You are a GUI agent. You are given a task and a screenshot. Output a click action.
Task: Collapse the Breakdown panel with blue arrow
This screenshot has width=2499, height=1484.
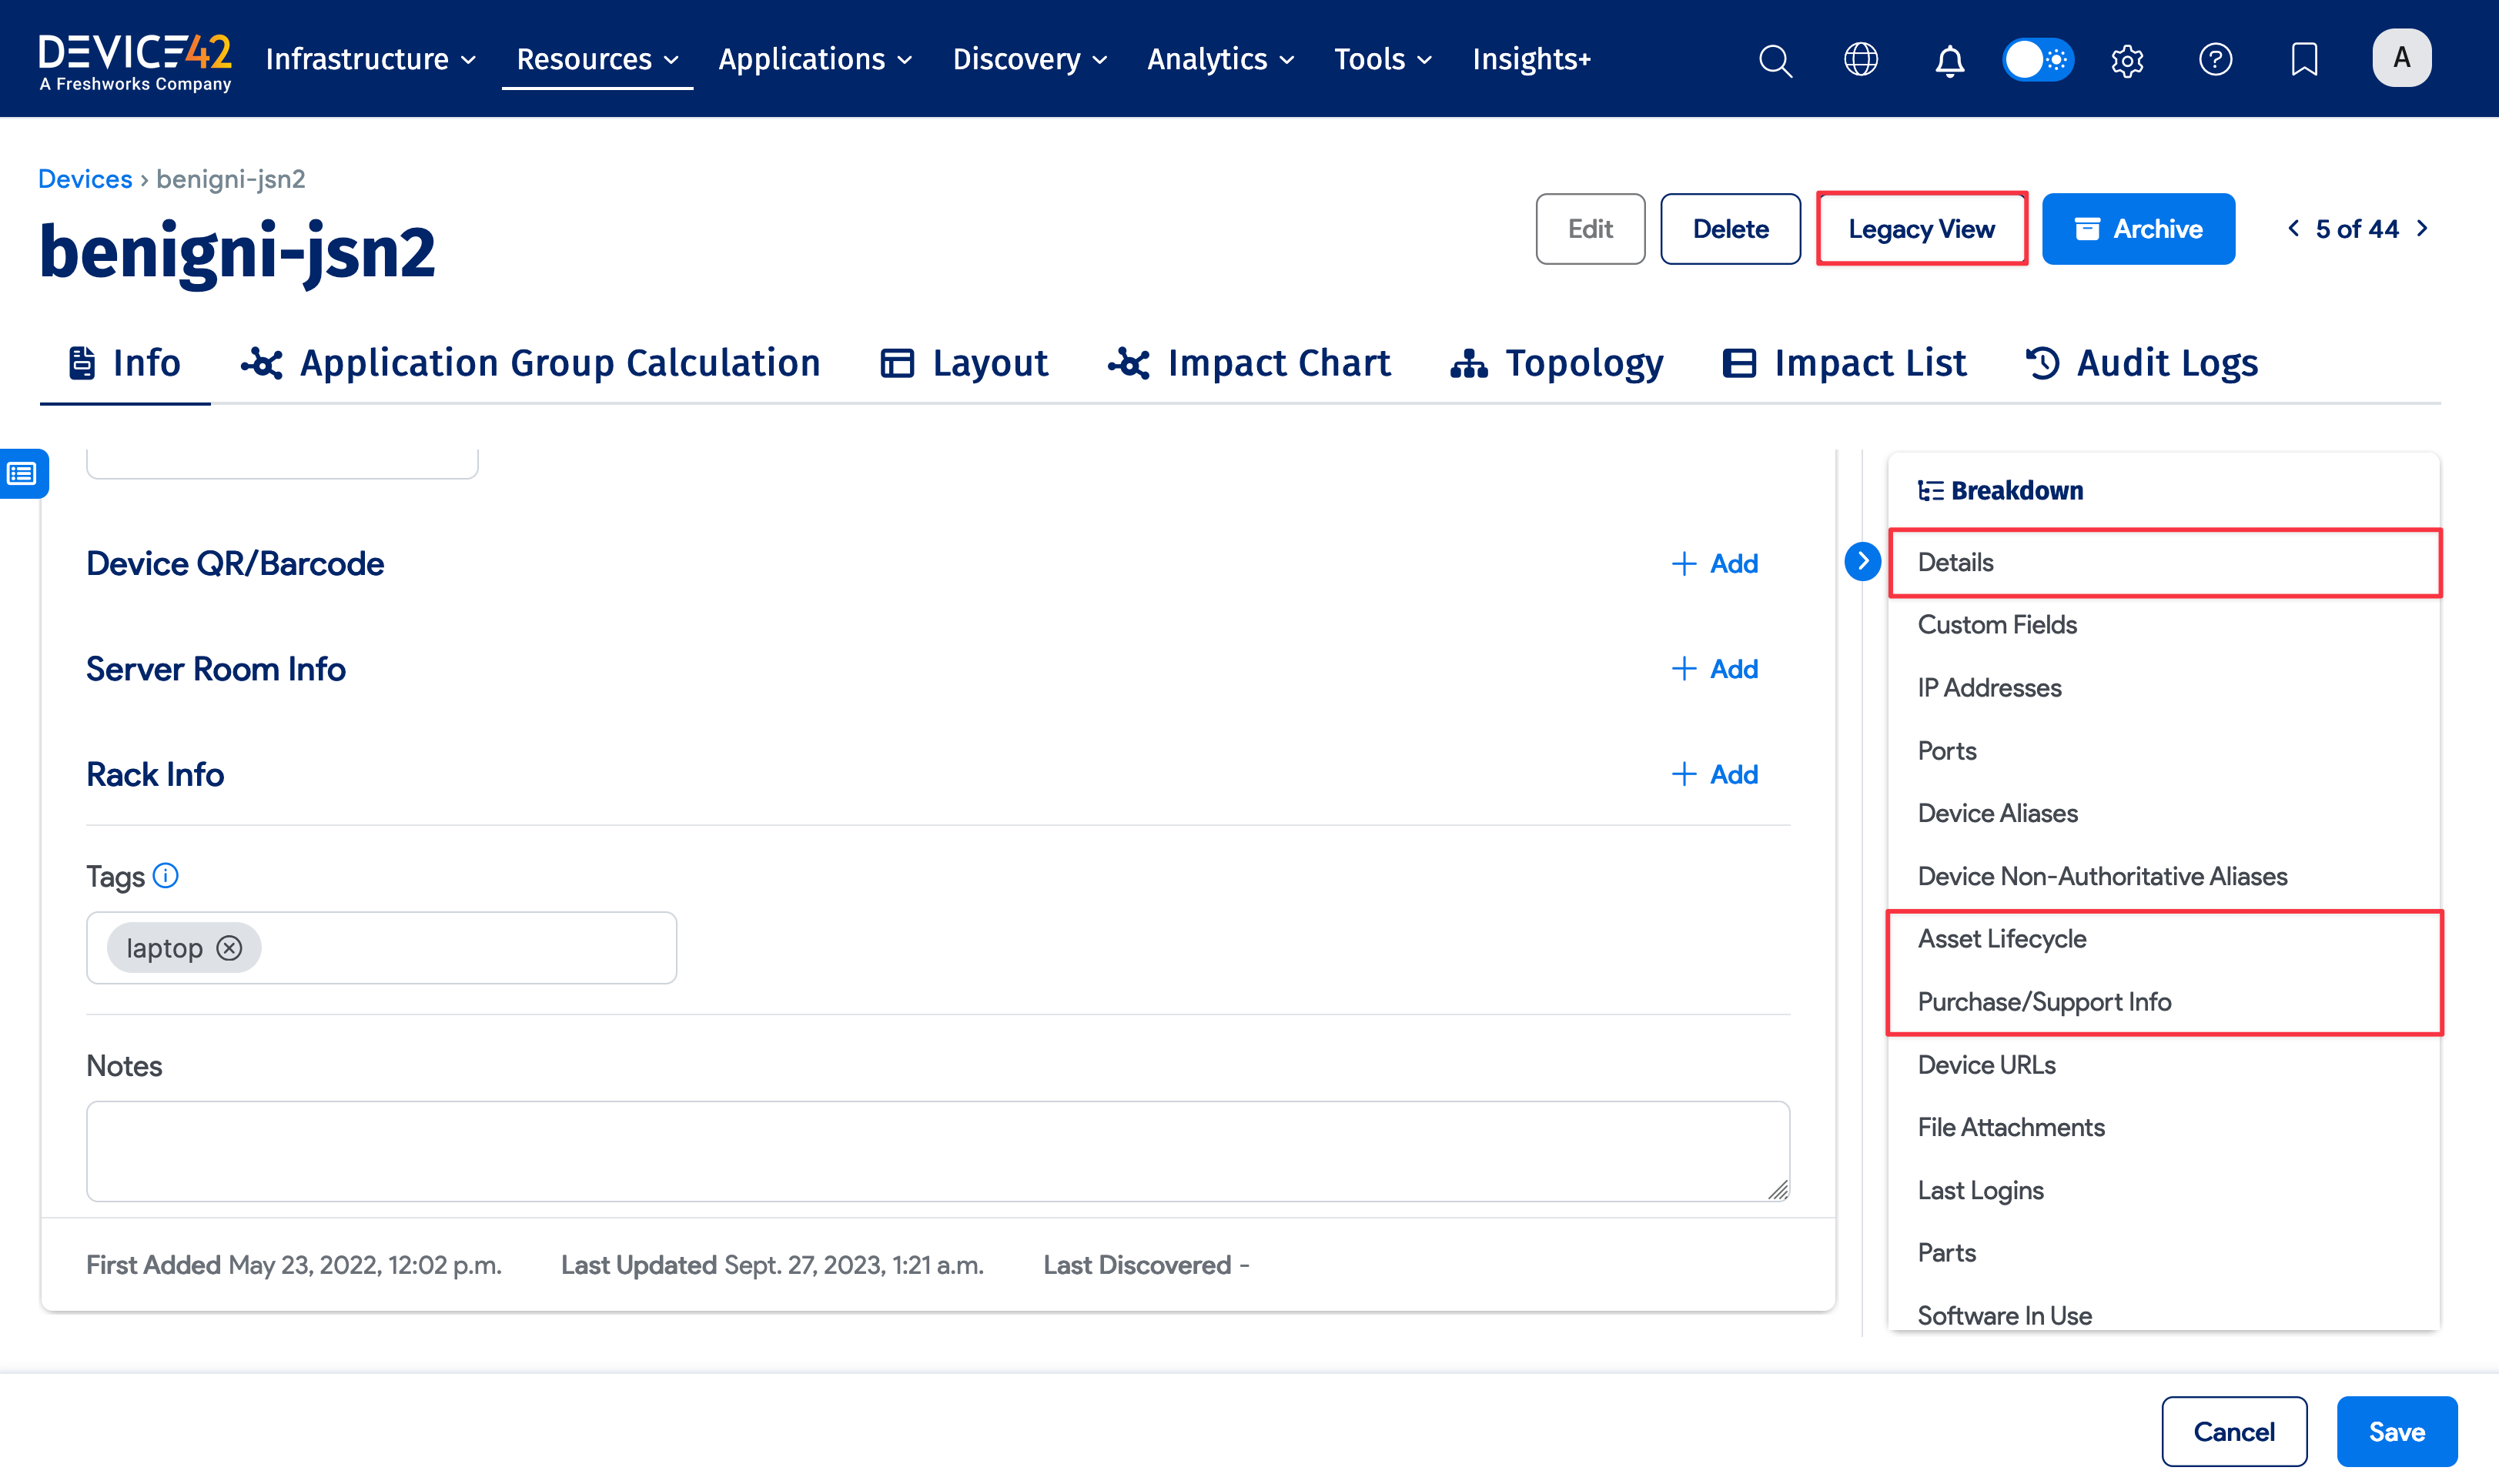(1862, 561)
